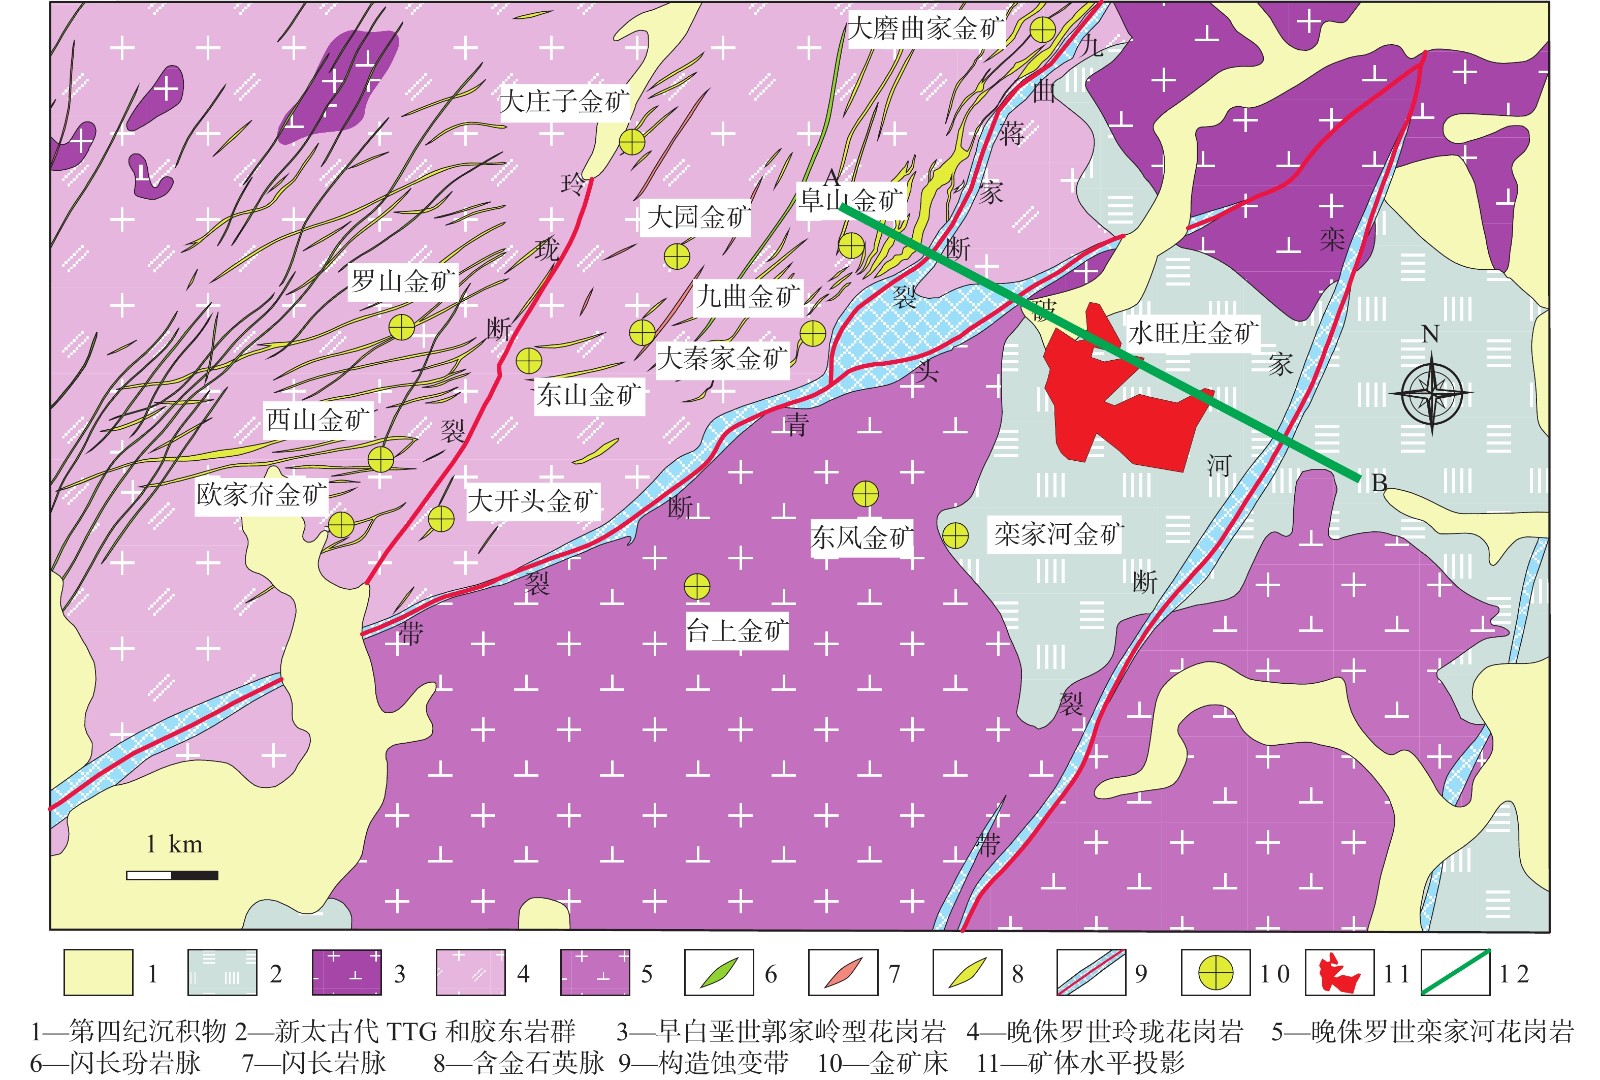Select the gold deposit symbol above 台上金矿

coord(696,586)
